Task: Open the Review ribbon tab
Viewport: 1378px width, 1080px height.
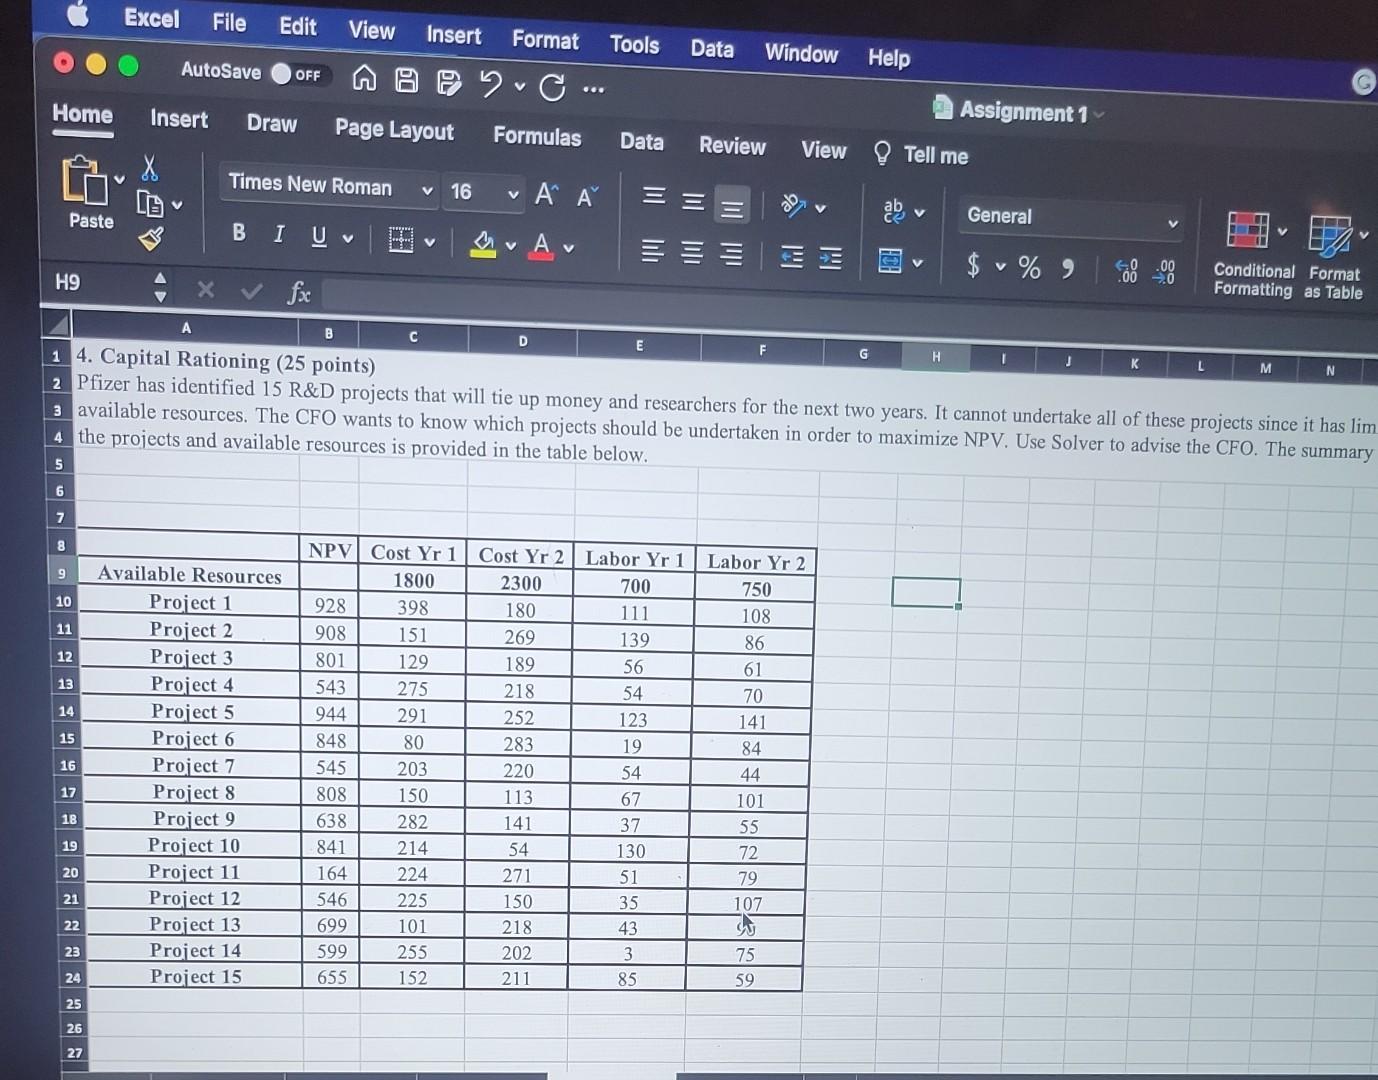Action: tap(732, 146)
